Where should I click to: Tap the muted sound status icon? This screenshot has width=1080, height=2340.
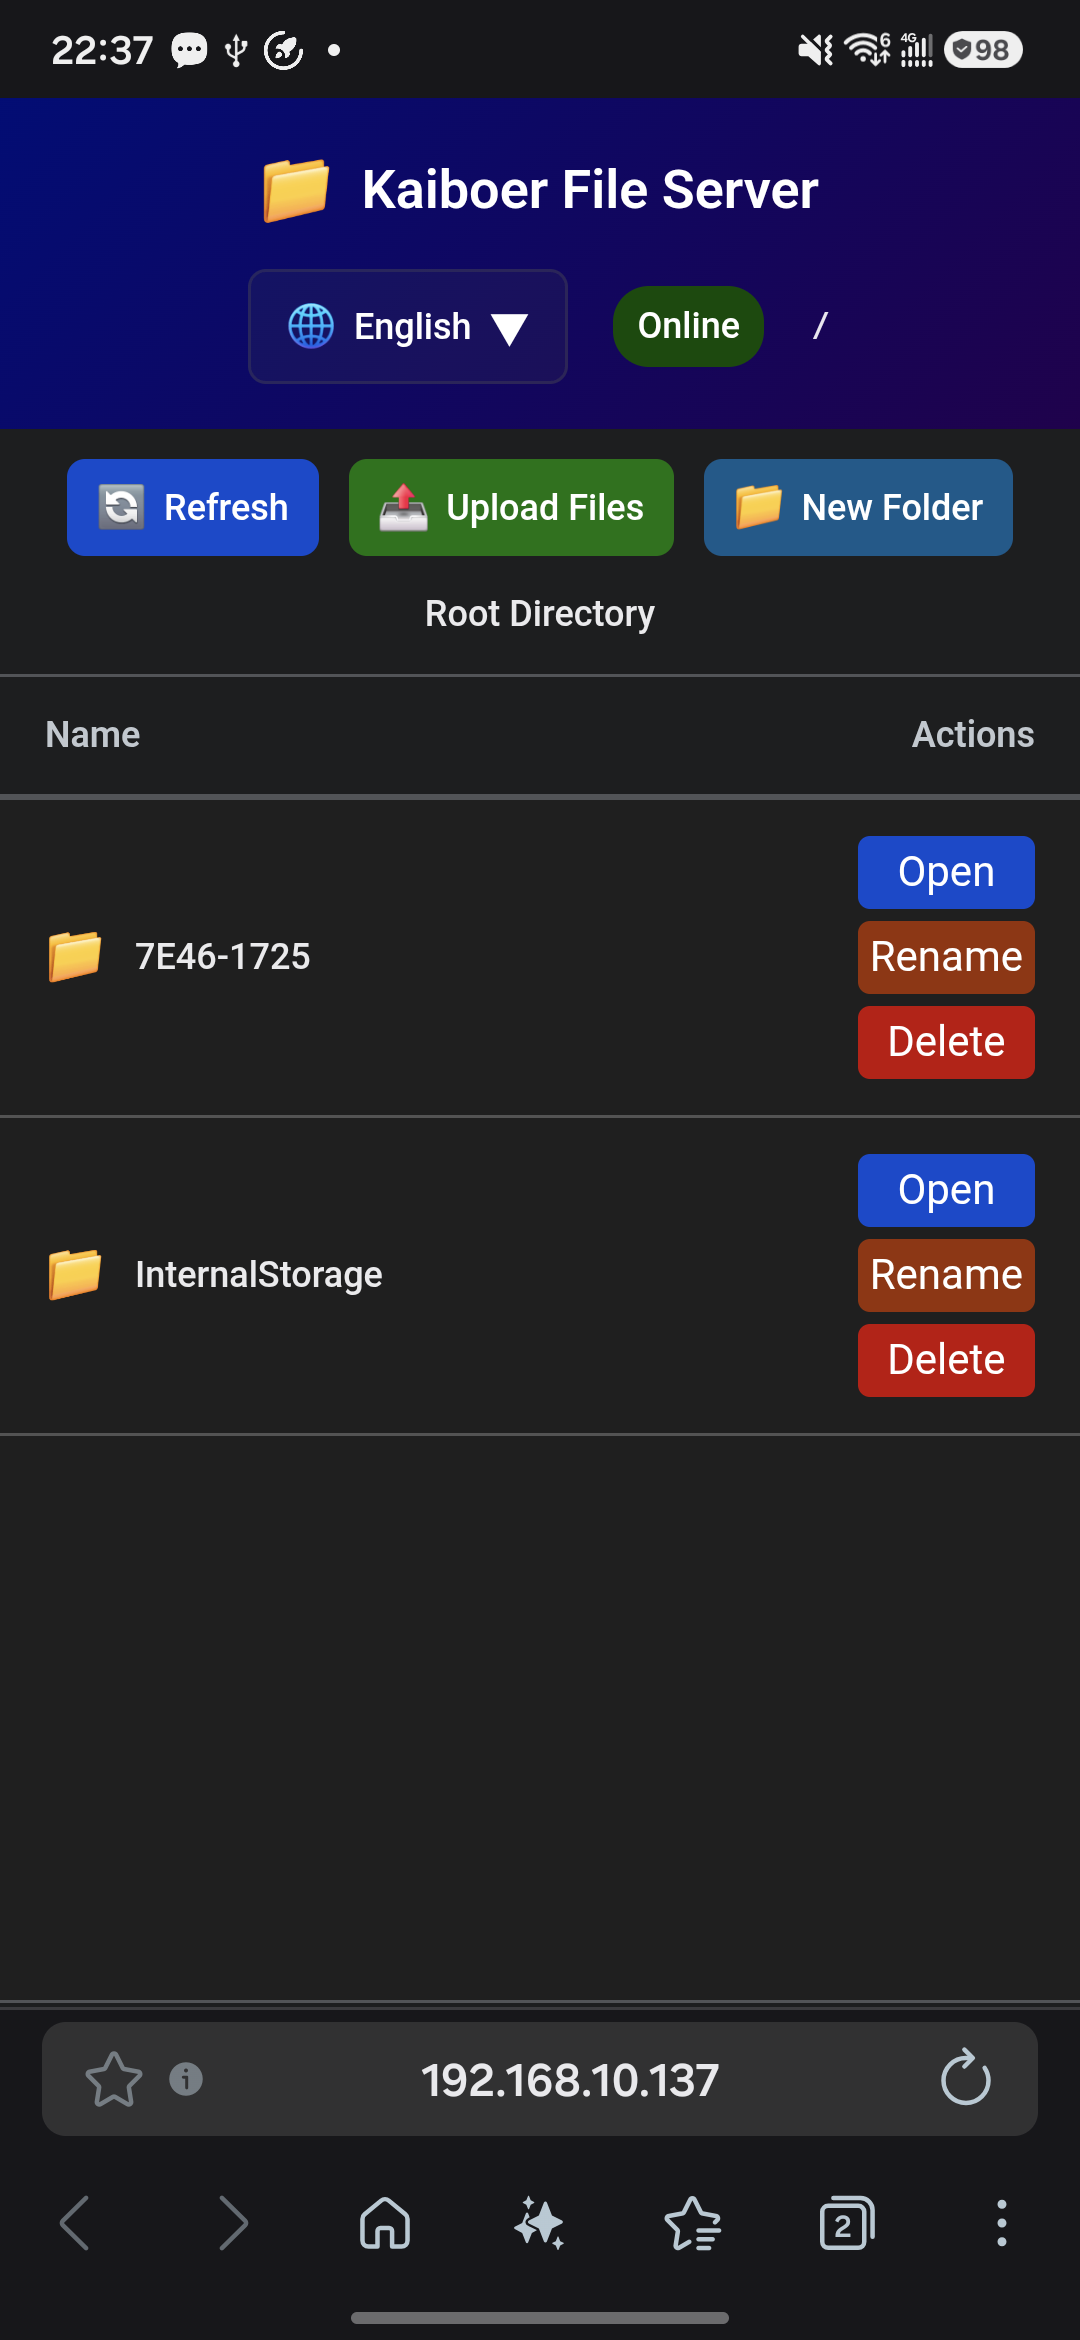coord(816,49)
